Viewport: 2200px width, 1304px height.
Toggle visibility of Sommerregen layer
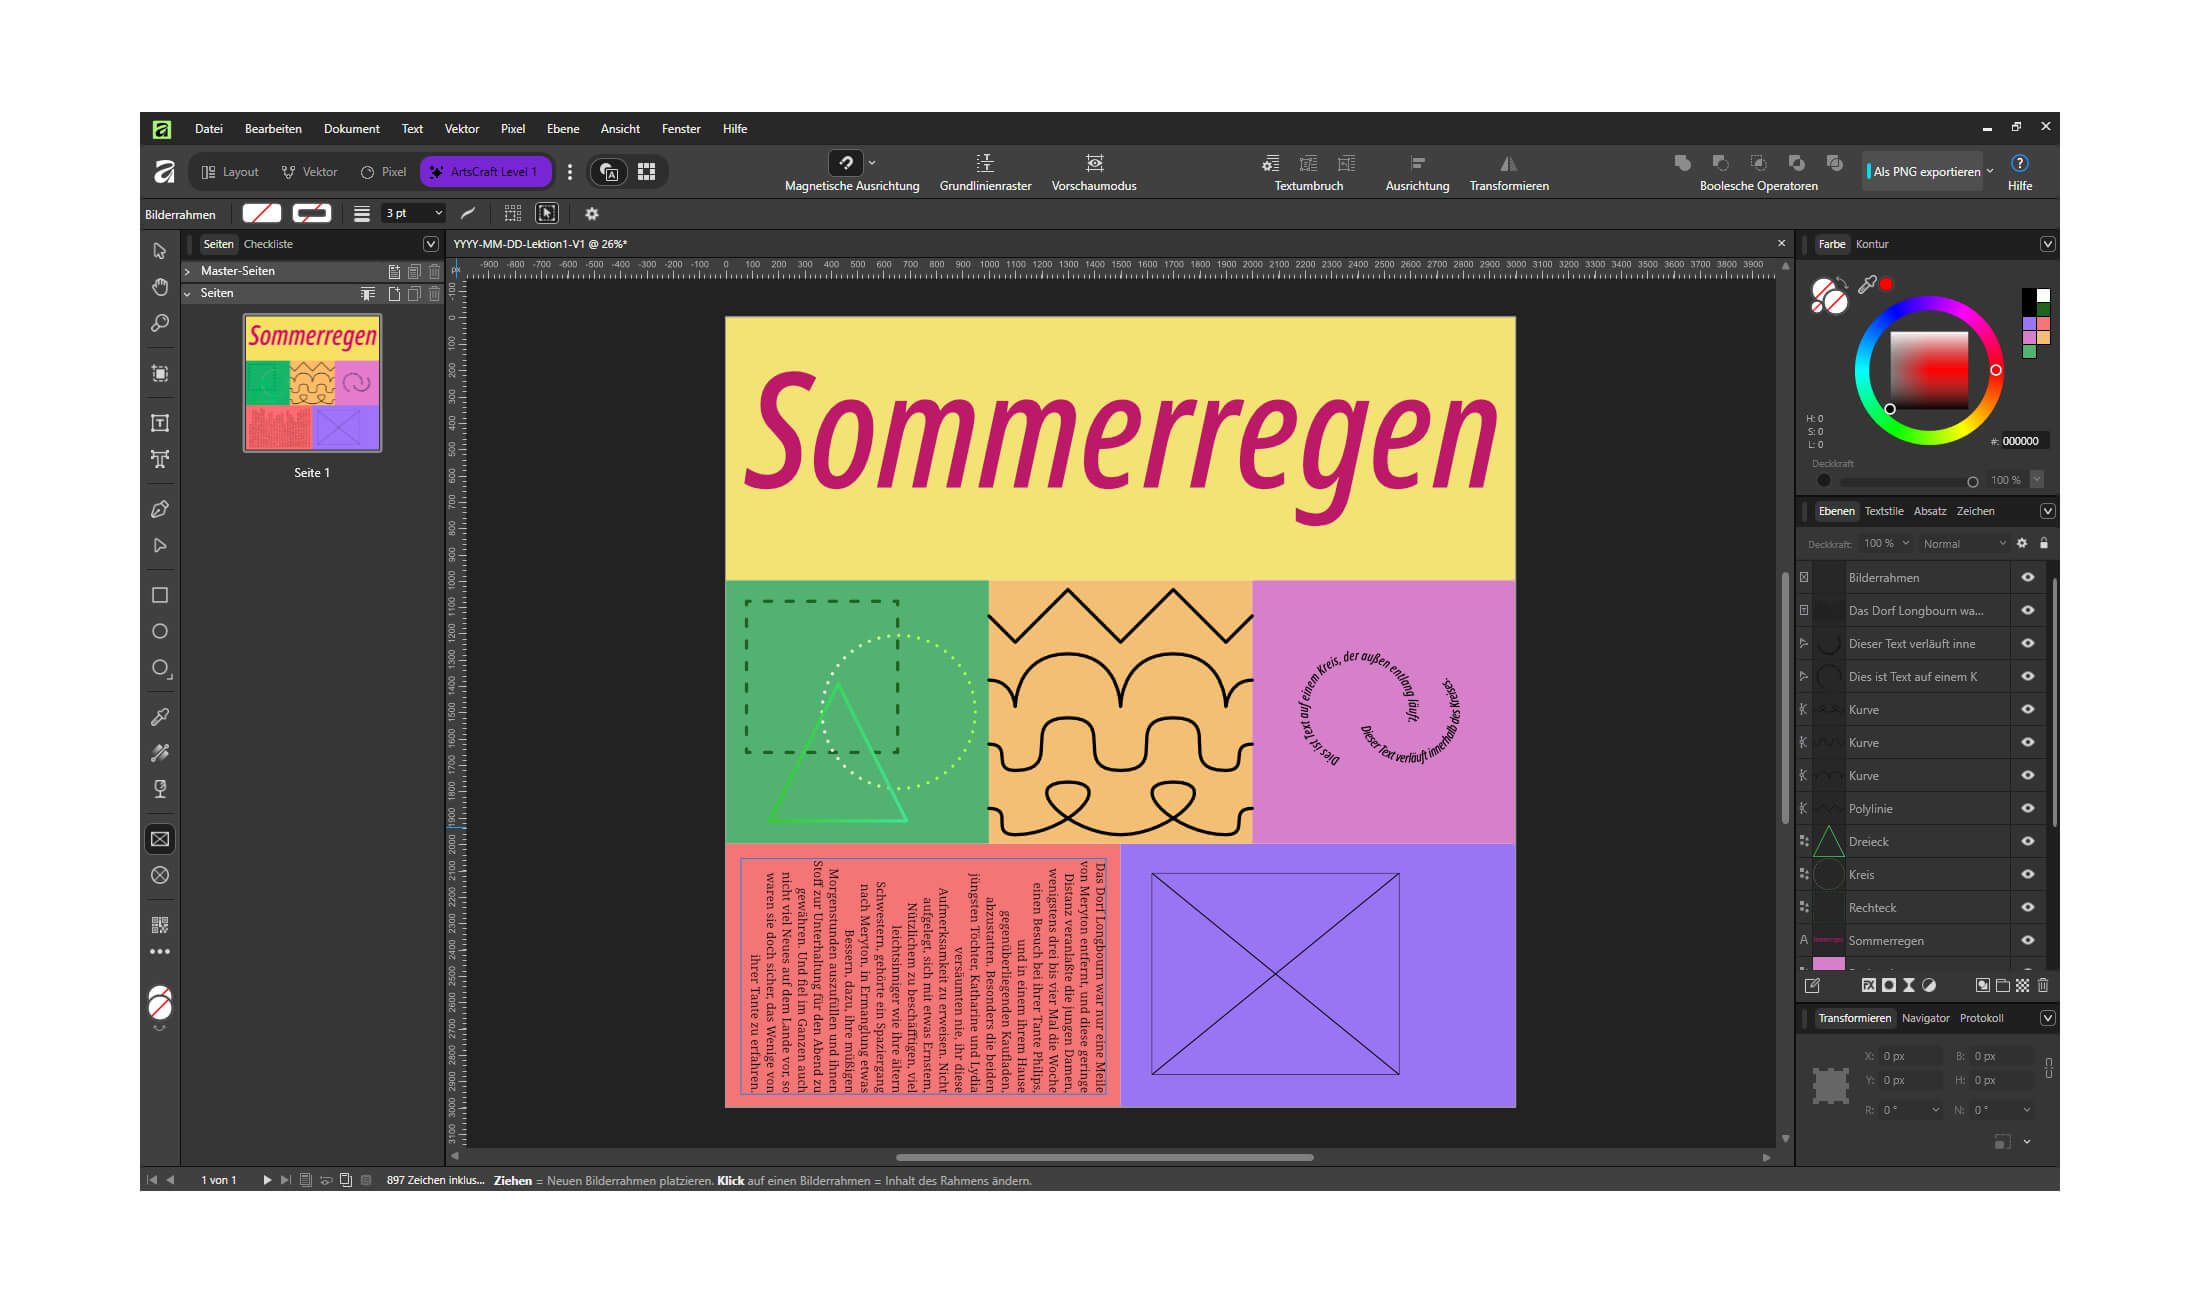[x=2028, y=940]
